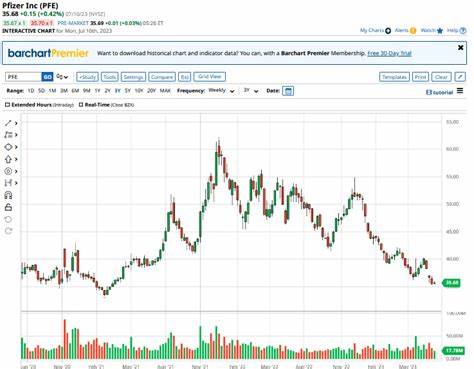Open chart Settings button
Viewport: 474px width, 369px height.
click(133, 77)
